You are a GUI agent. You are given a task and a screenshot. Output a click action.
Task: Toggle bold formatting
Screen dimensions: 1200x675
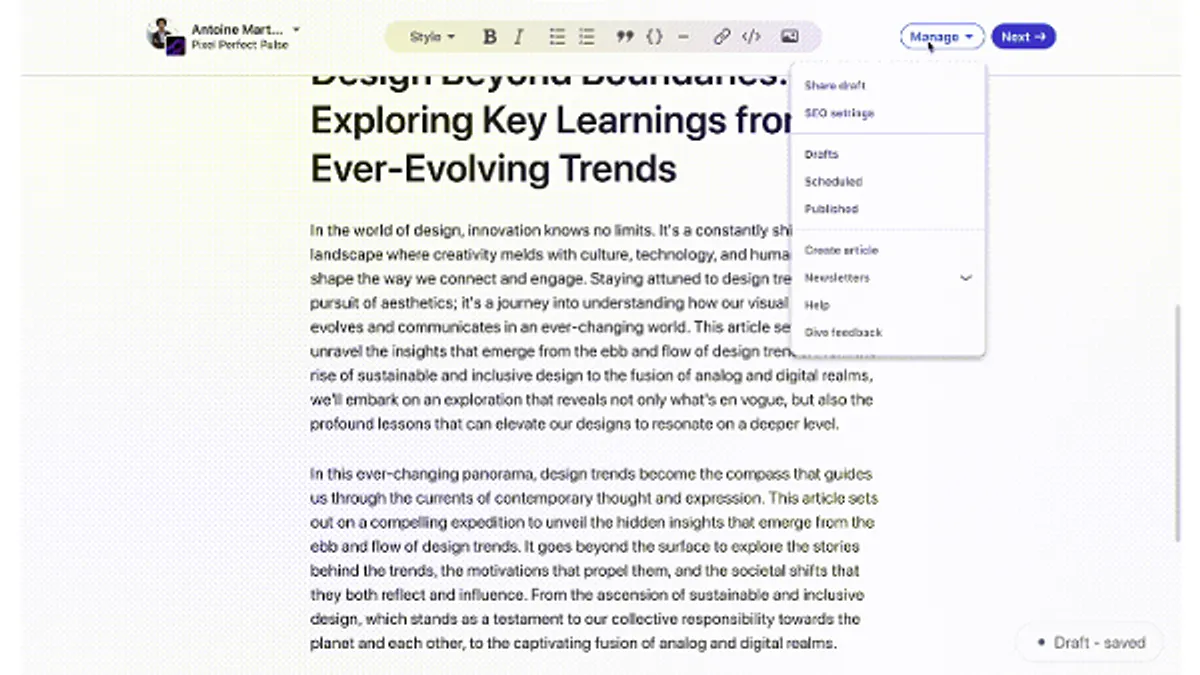click(490, 37)
